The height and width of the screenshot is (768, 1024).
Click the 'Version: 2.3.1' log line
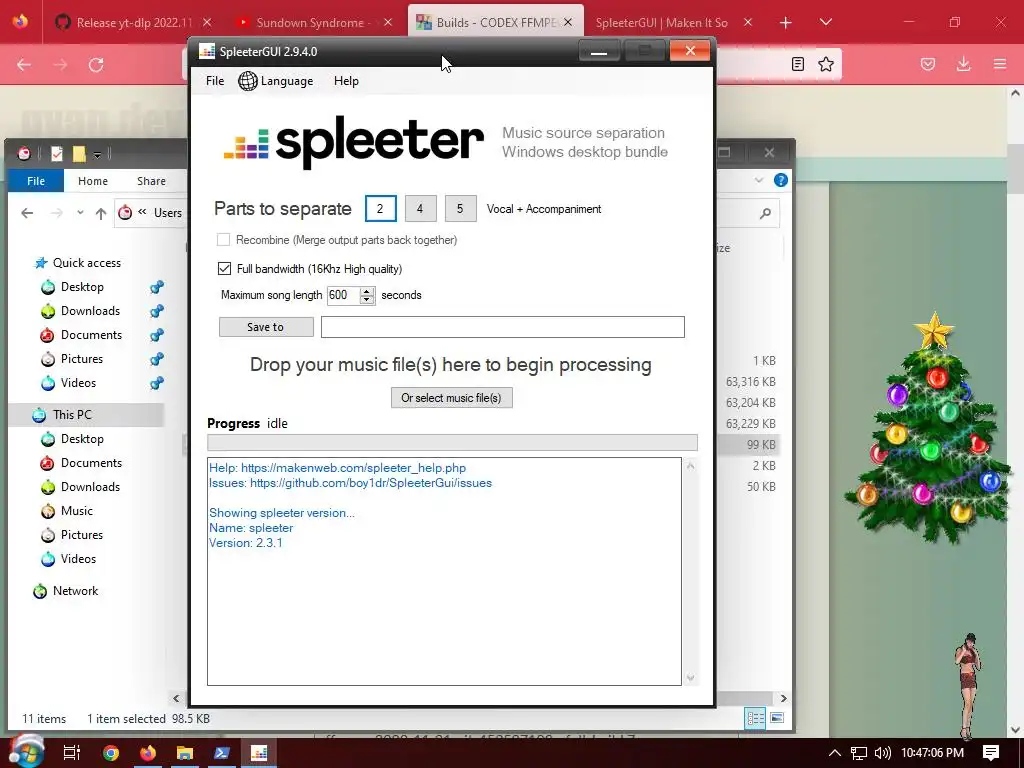246,543
